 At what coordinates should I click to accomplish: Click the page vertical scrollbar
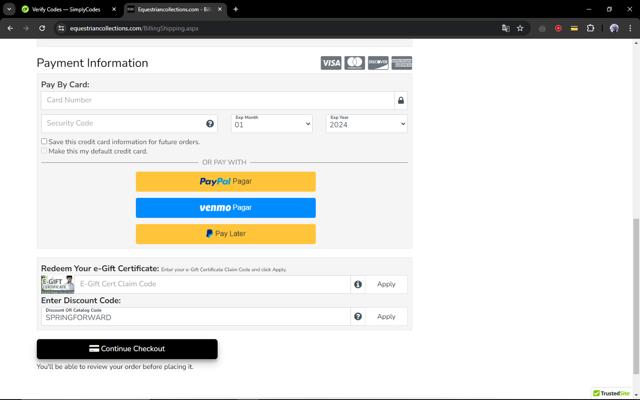click(x=636, y=296)
